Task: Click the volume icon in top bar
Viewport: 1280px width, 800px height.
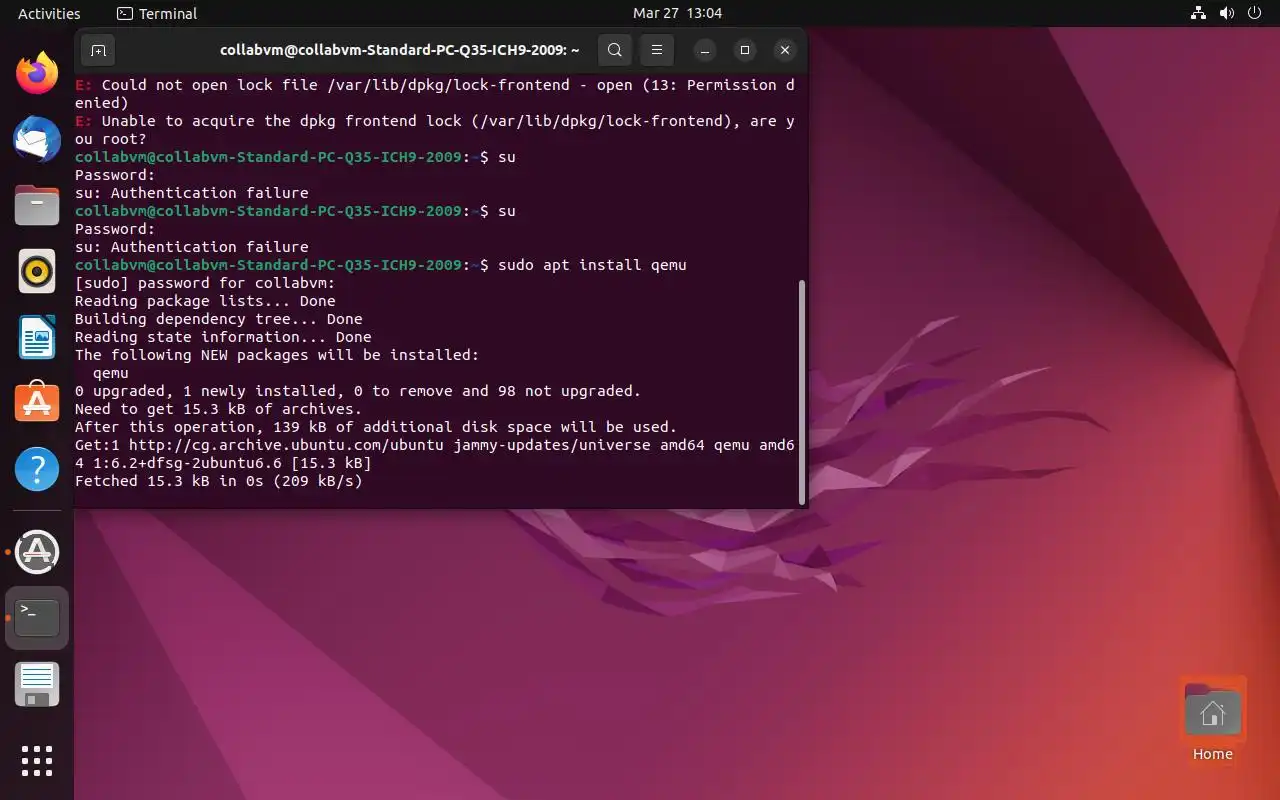Action: click(1226, 13)
